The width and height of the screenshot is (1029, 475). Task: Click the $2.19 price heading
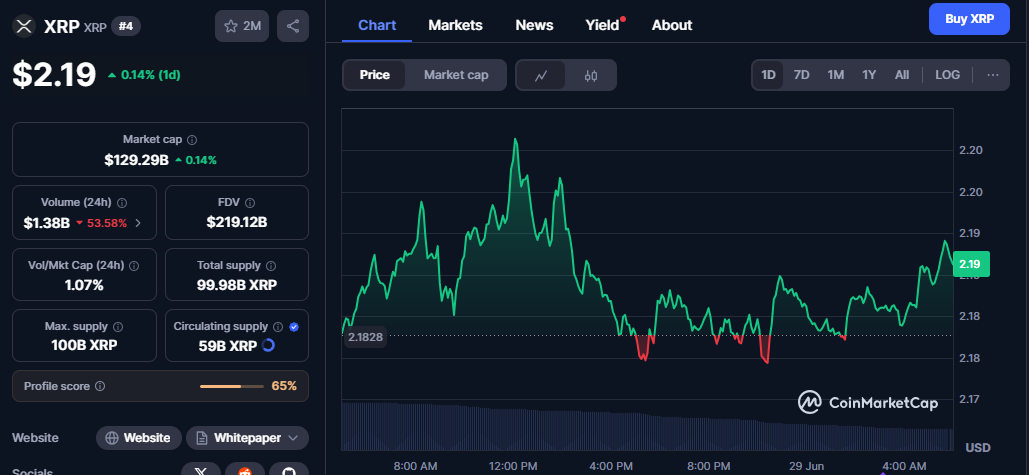pyautogui.click(x=54, y=75)
